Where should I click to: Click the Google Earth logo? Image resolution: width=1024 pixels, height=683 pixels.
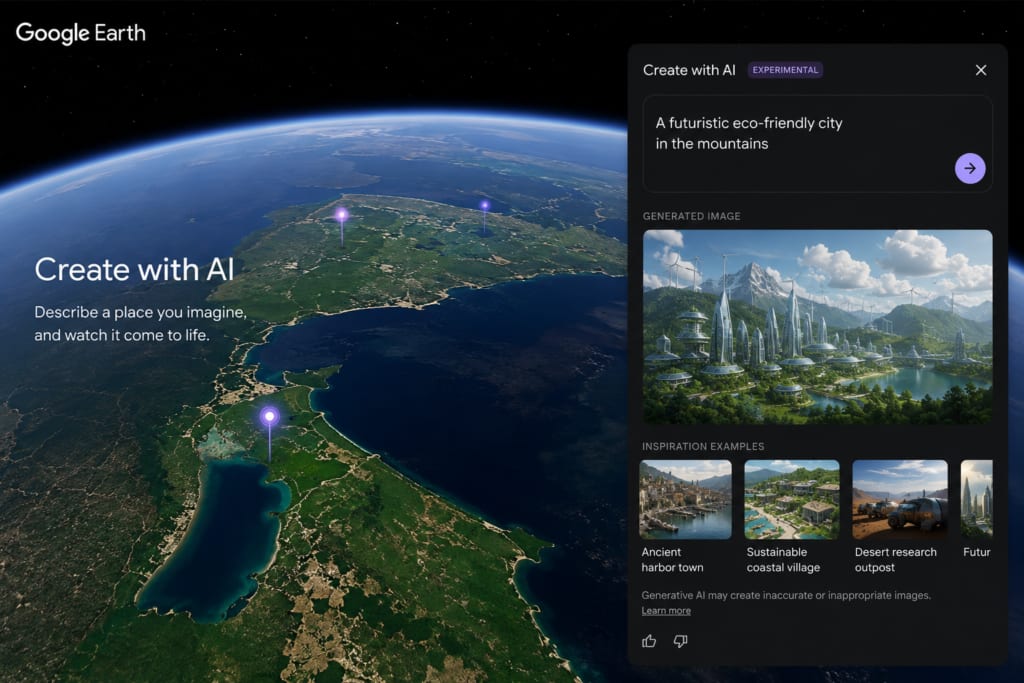coord(81,33)
